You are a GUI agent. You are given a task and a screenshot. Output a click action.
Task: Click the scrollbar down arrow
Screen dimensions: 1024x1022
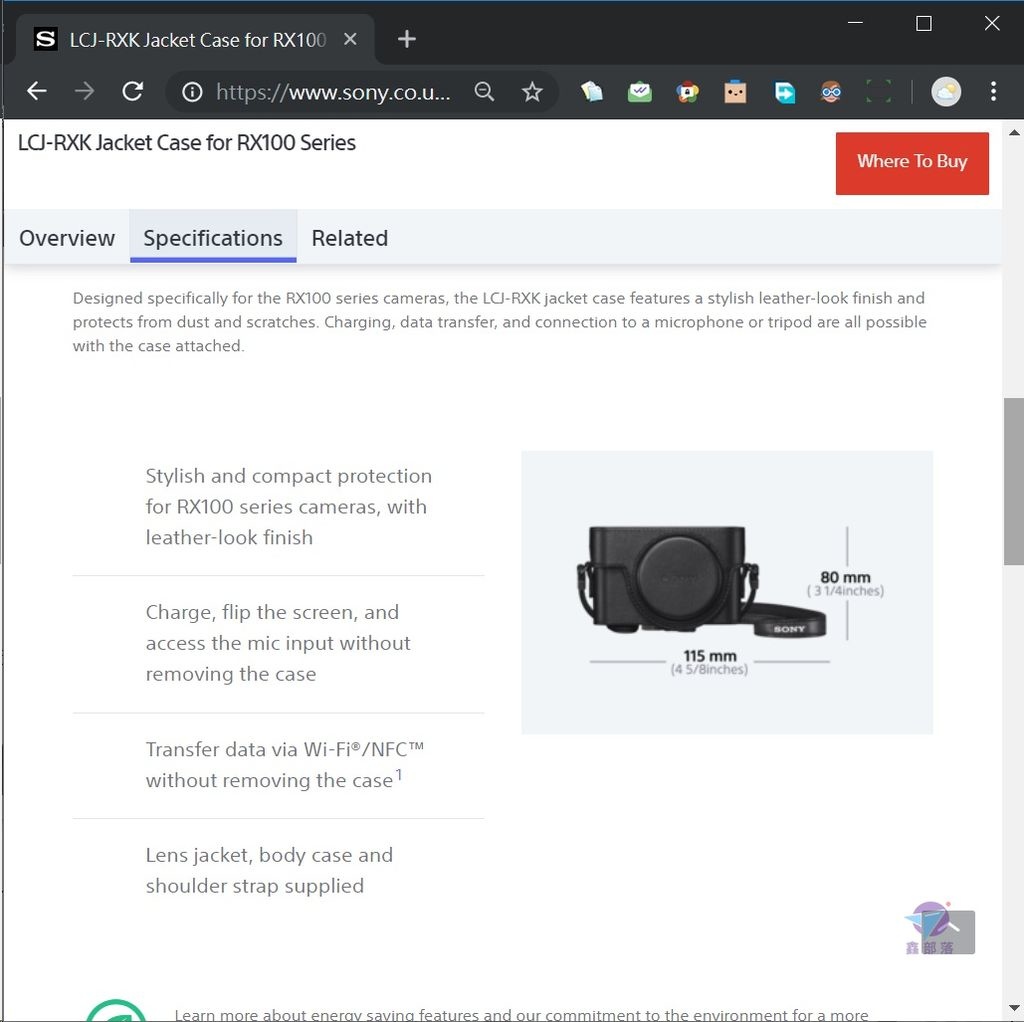pyautogui.click(x=1014, y=1008)
